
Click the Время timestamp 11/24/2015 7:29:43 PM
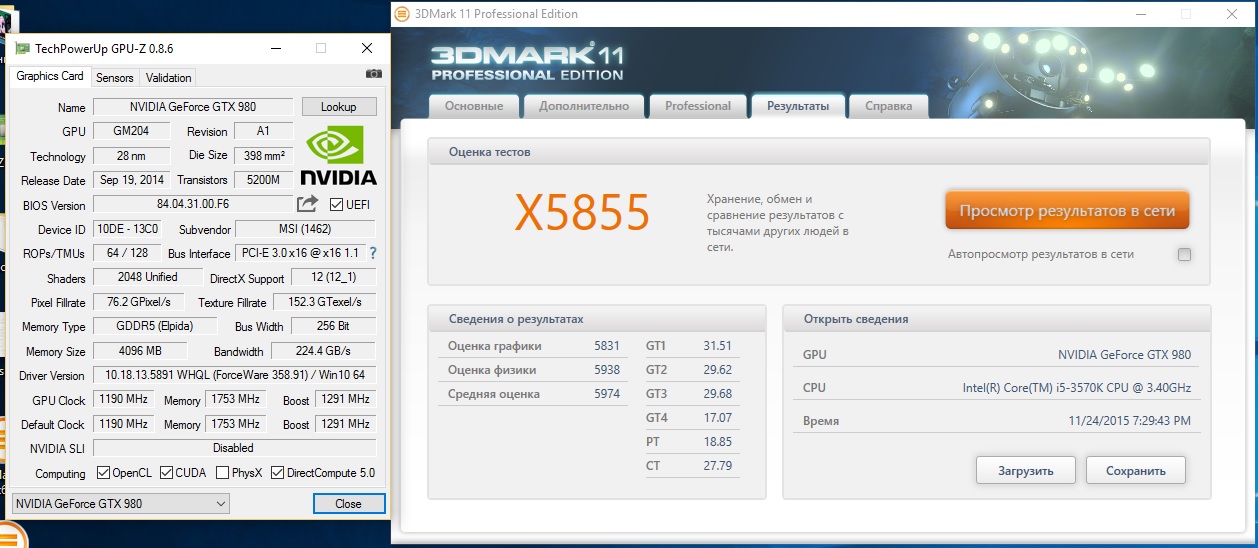(1130, 421)
